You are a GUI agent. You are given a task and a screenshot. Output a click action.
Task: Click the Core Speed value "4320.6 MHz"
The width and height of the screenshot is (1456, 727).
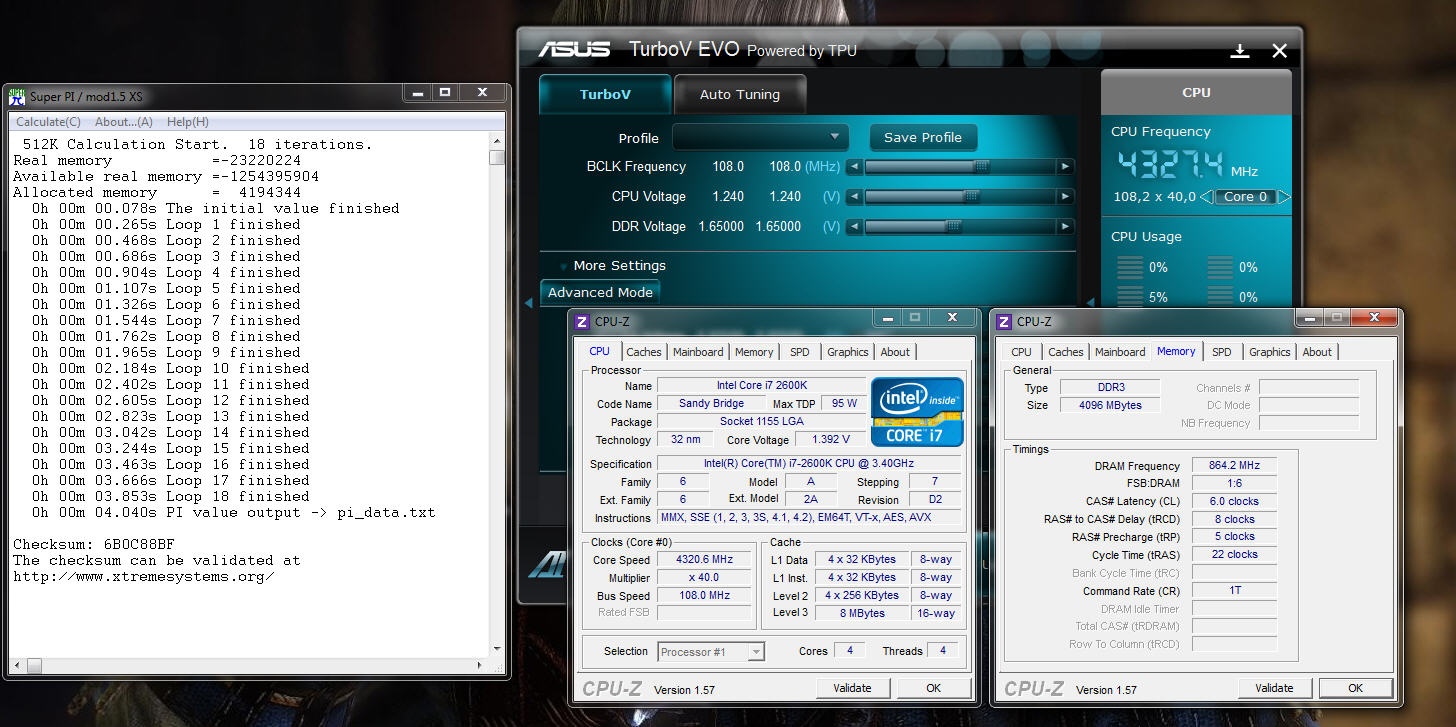705,560
